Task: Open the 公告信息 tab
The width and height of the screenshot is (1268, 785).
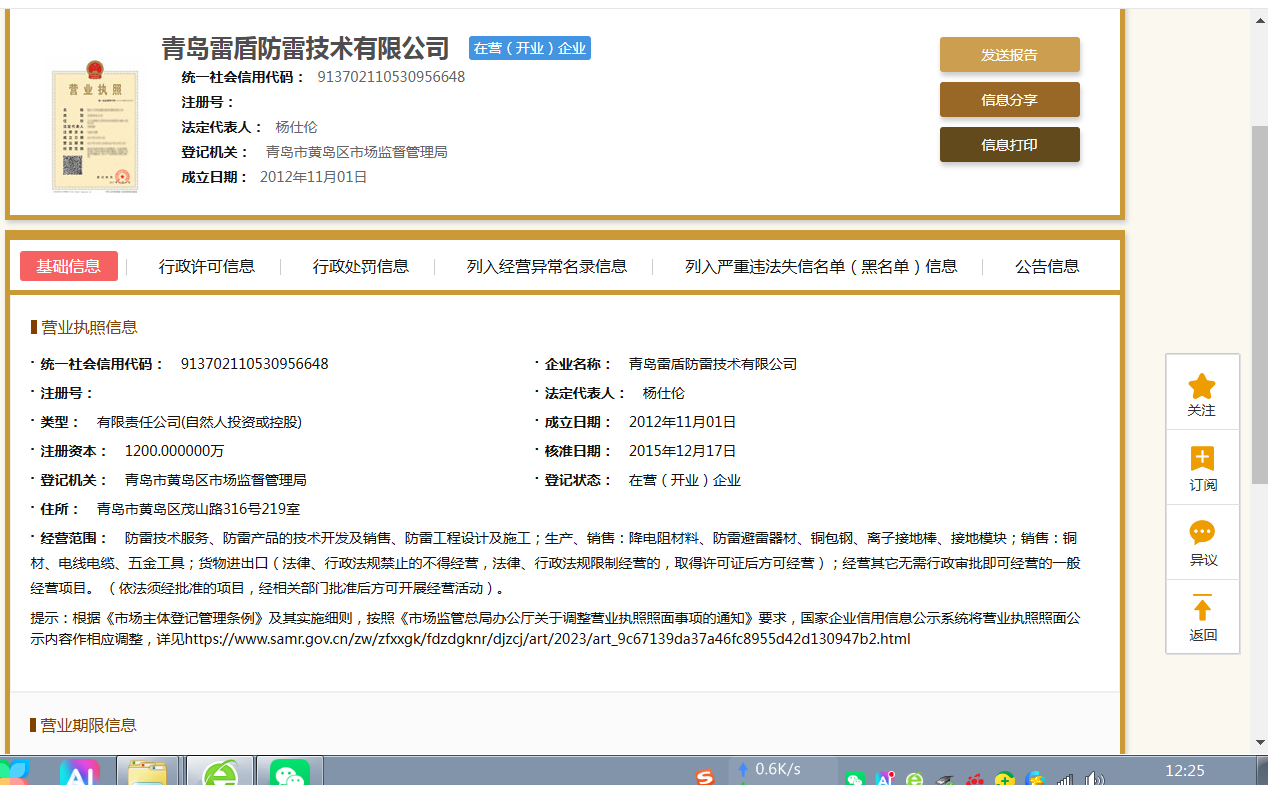Action: tap(1047, 266)
